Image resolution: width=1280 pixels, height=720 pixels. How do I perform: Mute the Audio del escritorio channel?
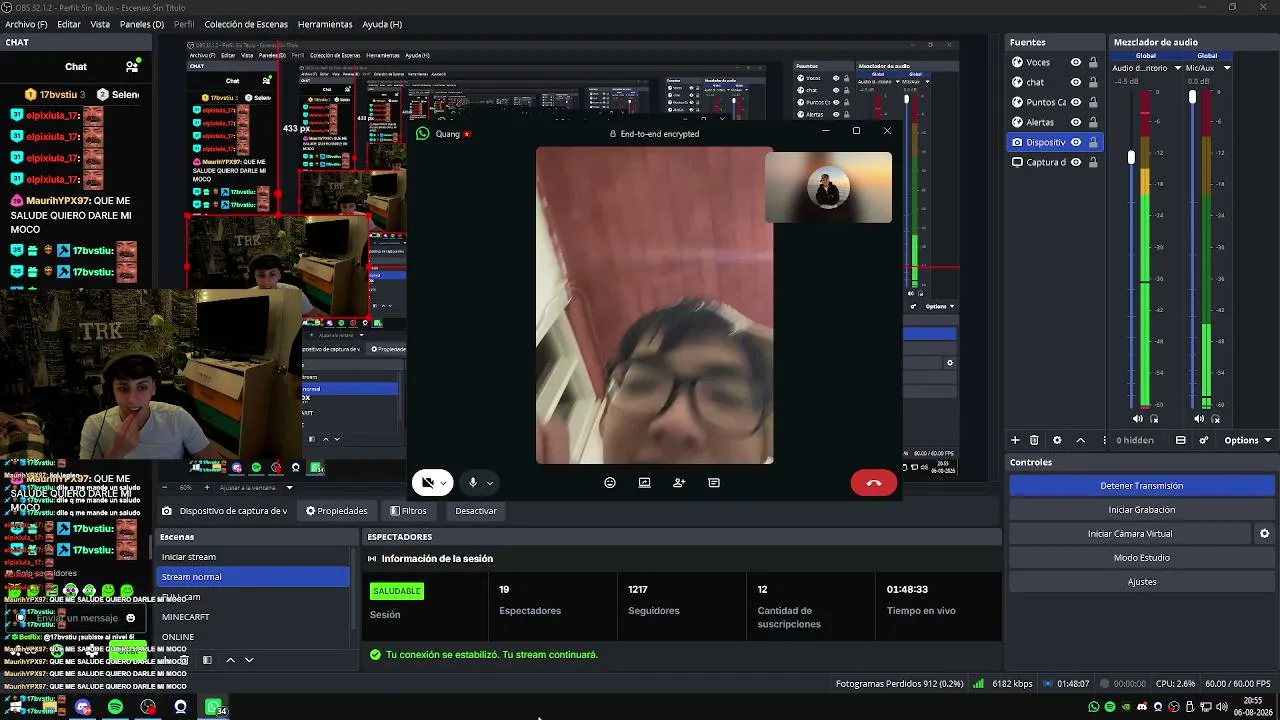coord(1138,419)
